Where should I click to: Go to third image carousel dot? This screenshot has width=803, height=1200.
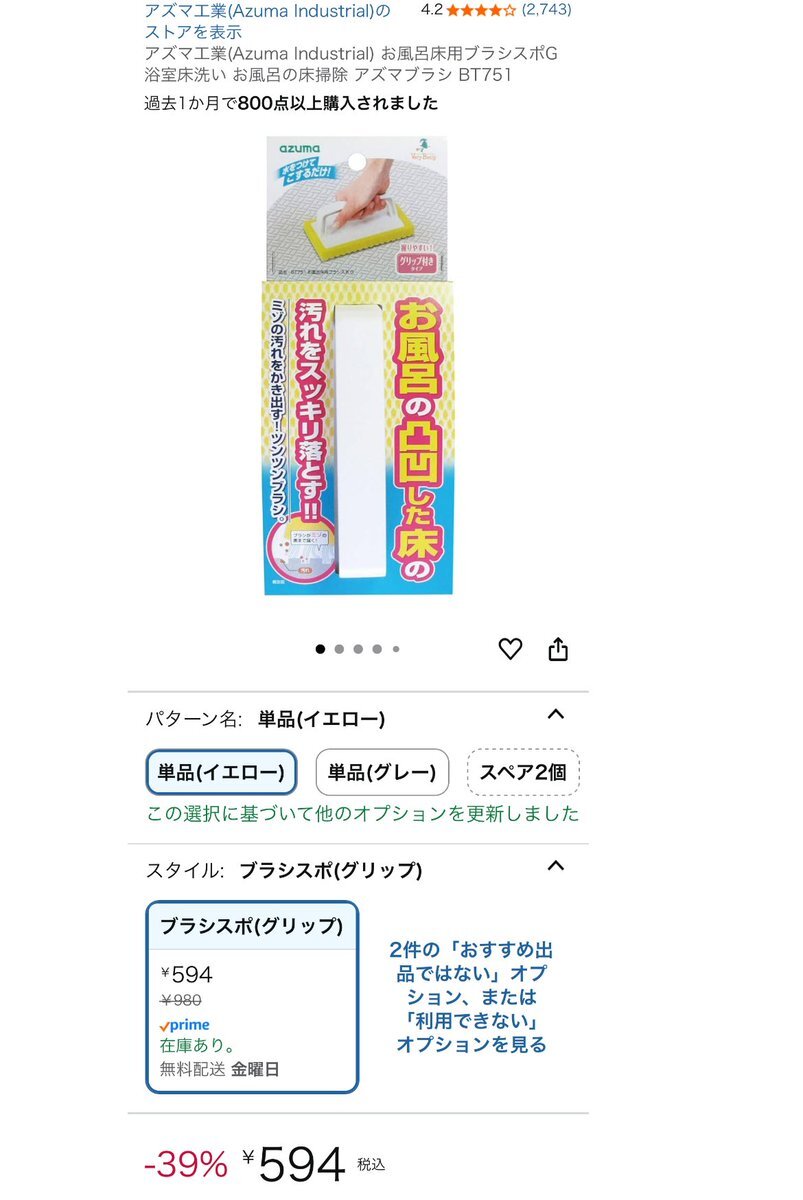click(x=358, y=649)
